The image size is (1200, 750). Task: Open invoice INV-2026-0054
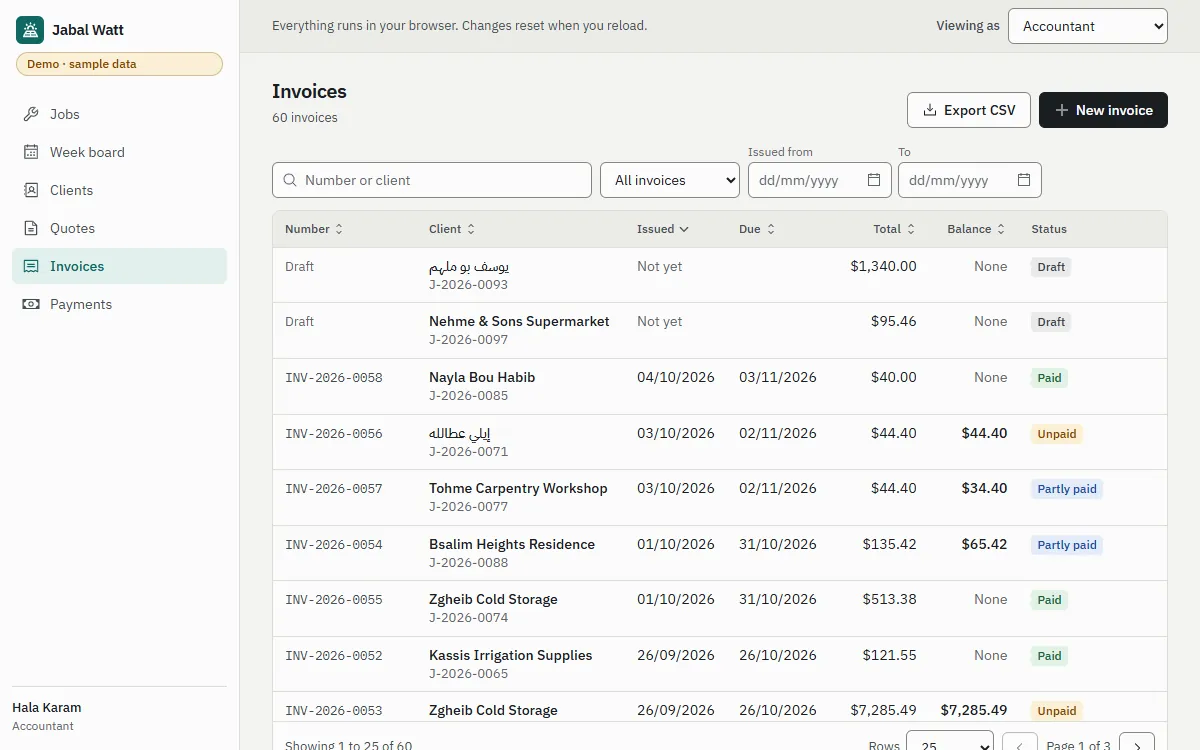point(334,545)
